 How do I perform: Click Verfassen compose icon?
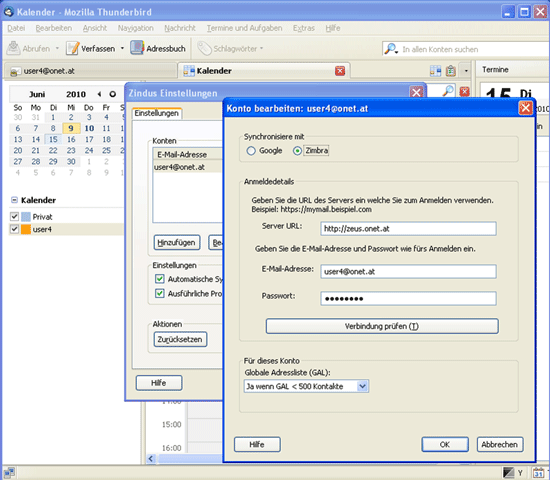[73, 48]
